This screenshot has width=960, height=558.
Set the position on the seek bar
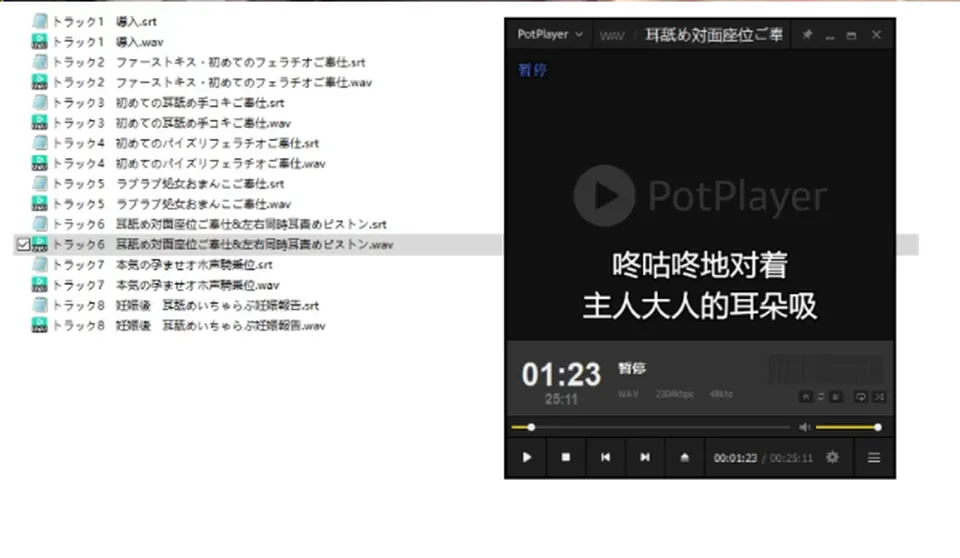pos(651,428)
